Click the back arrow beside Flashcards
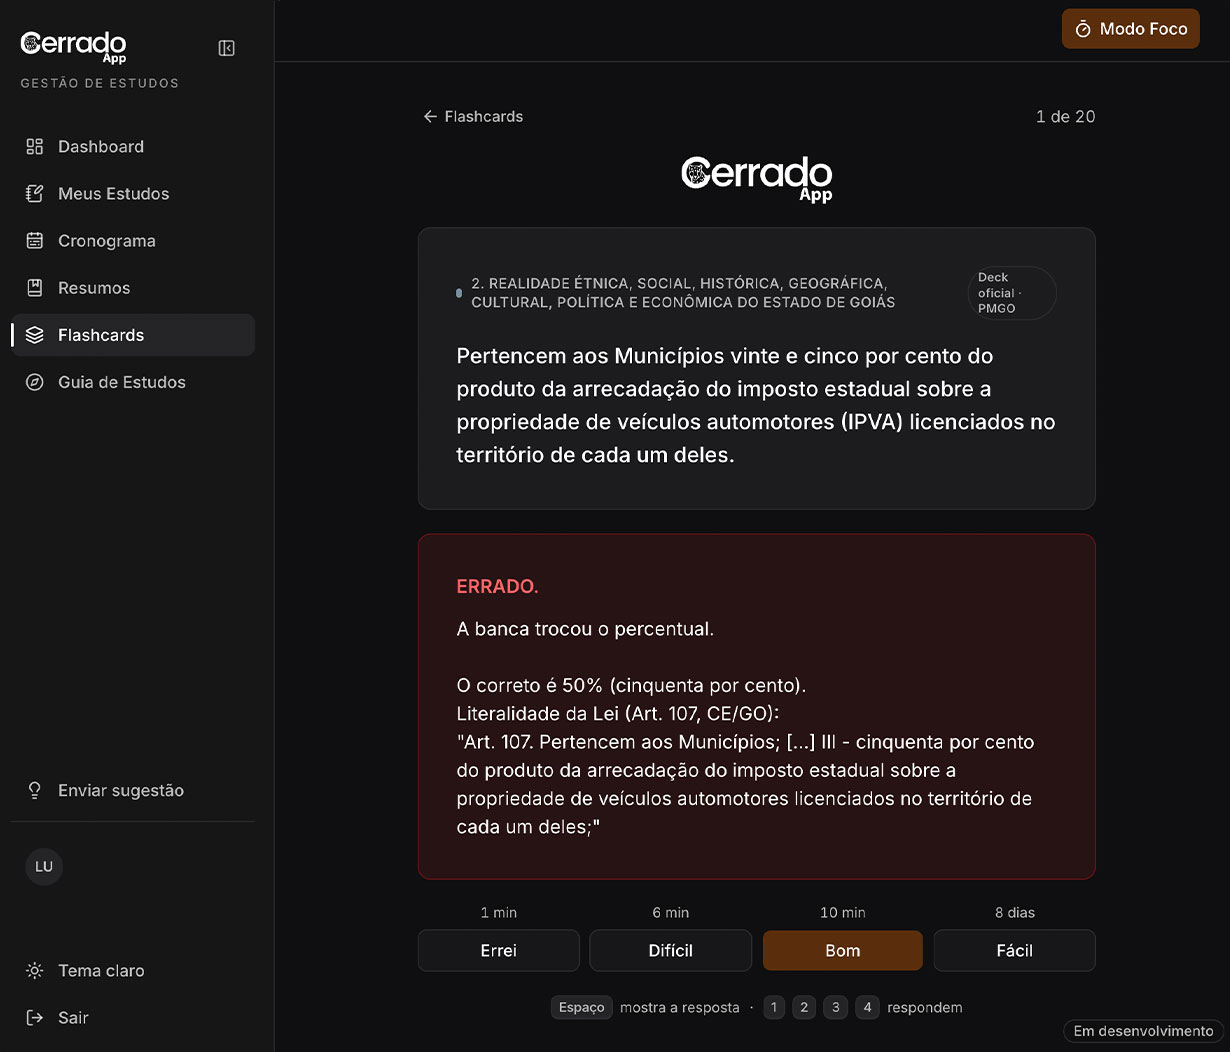Screen dimensions: 1230x1052 (430, 117)
